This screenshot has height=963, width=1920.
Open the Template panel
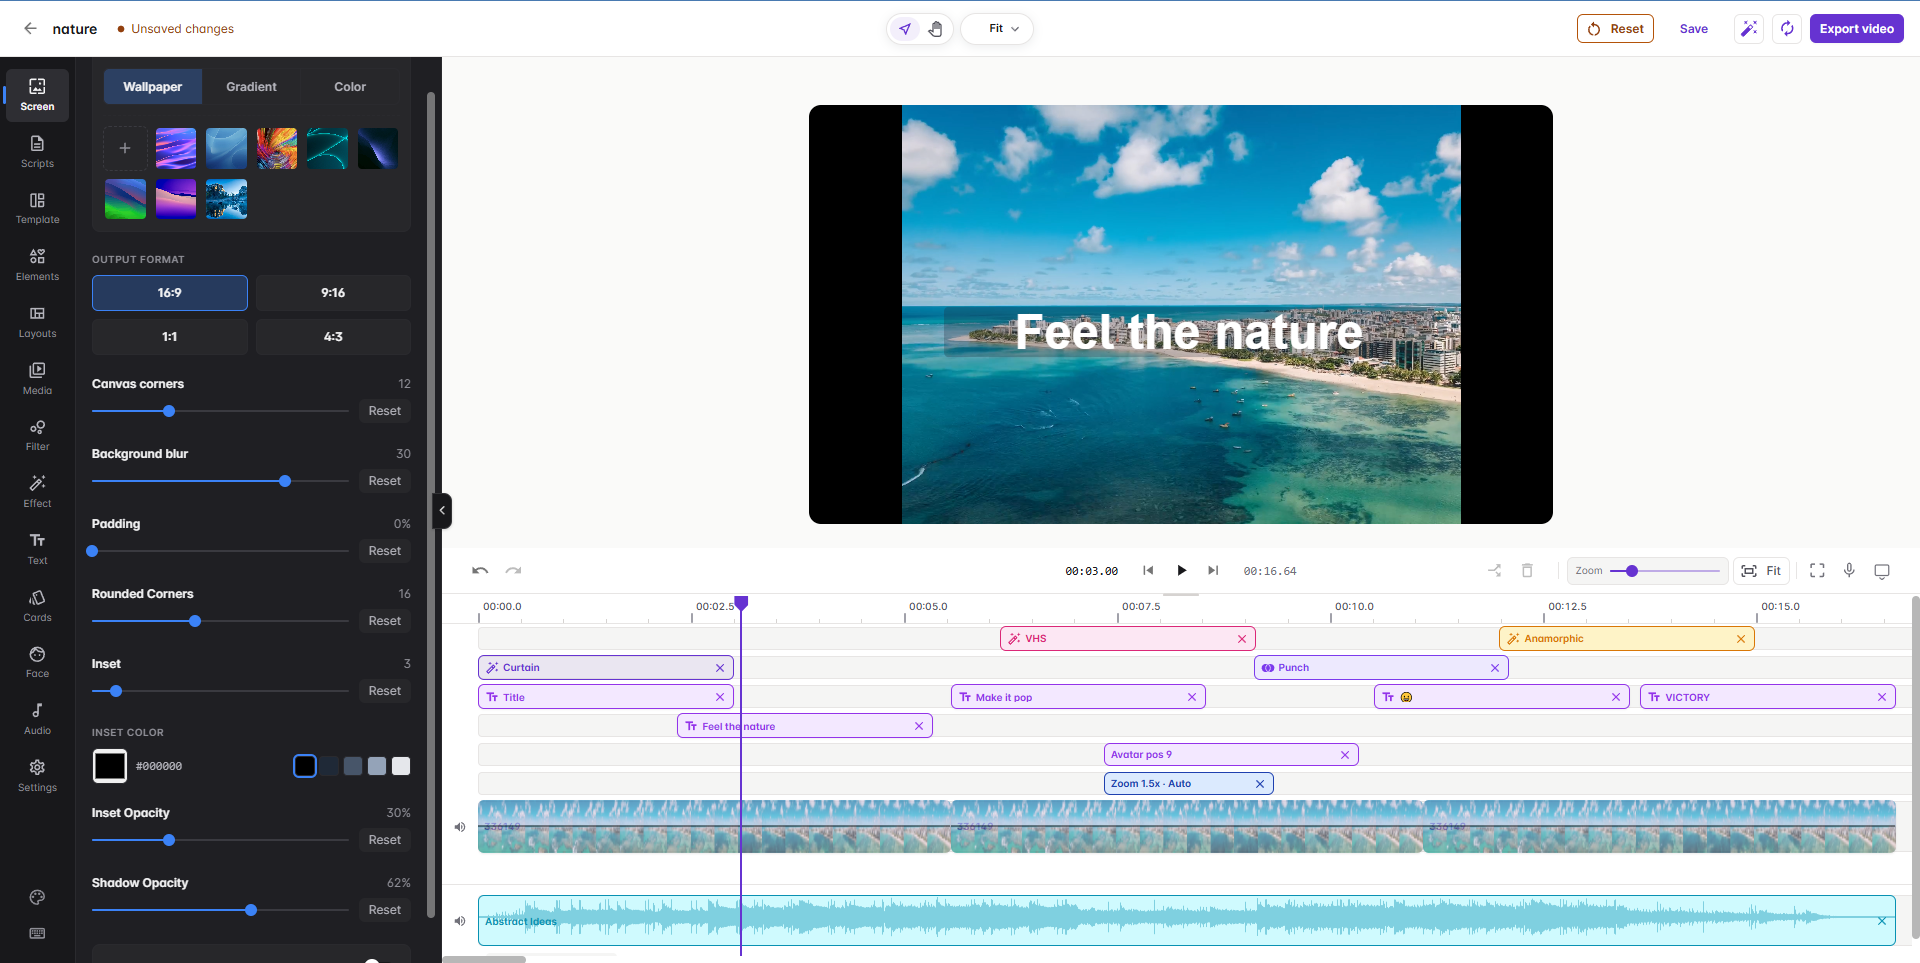[x=37, y=209]
